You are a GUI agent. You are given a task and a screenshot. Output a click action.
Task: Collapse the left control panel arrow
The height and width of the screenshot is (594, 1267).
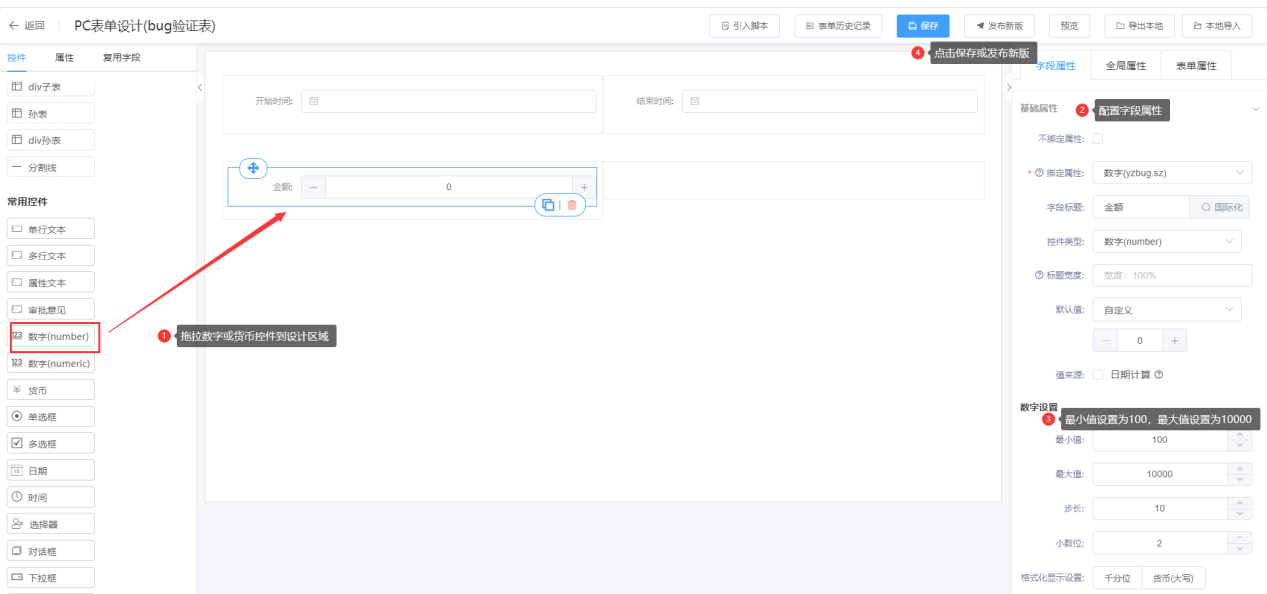click(x=199, y=88)
